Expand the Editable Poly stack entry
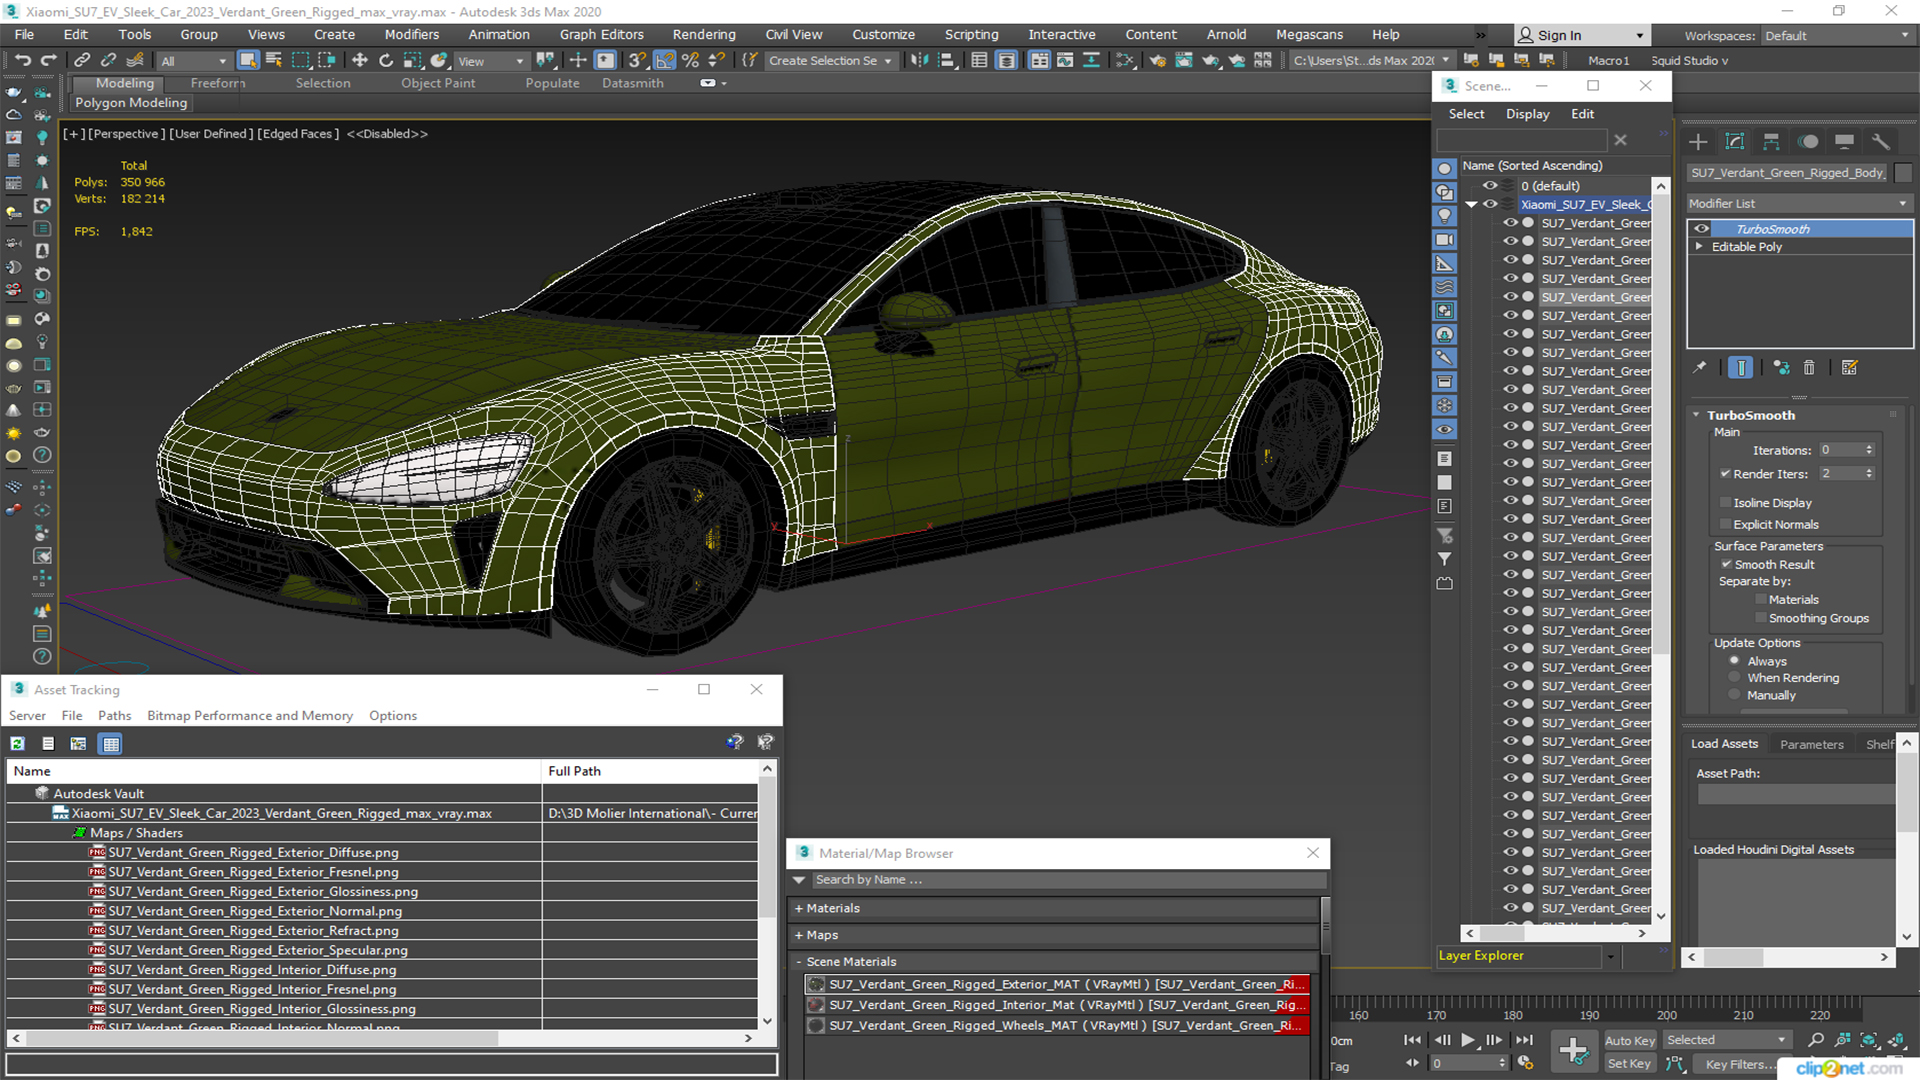This screenshot has height=1080, width=1920. coord(1699,247)
